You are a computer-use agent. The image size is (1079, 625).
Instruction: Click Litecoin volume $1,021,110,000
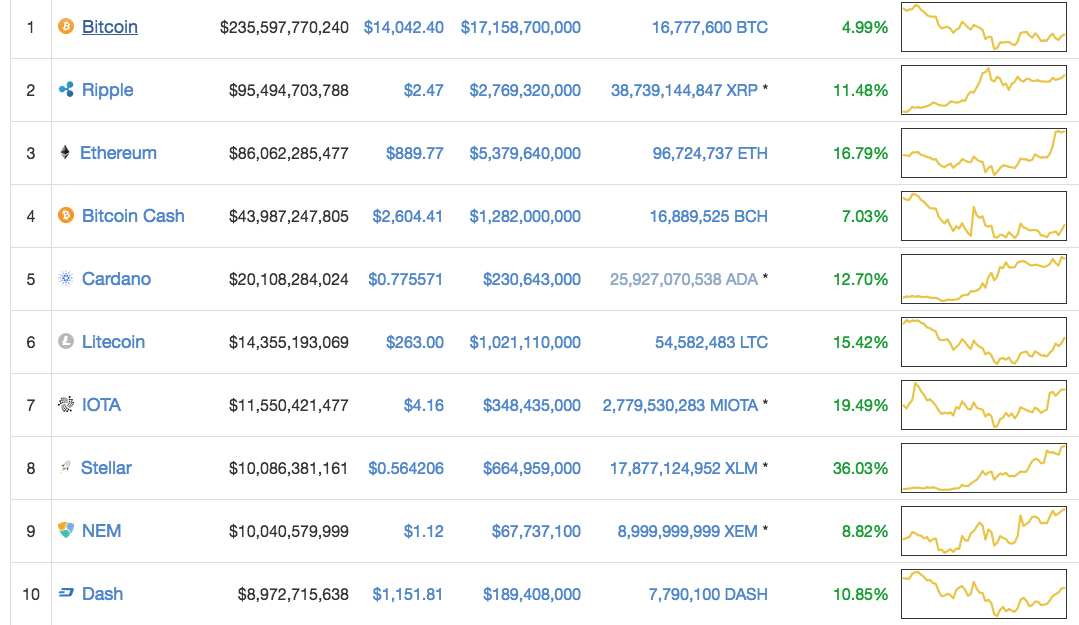(525, 342)
